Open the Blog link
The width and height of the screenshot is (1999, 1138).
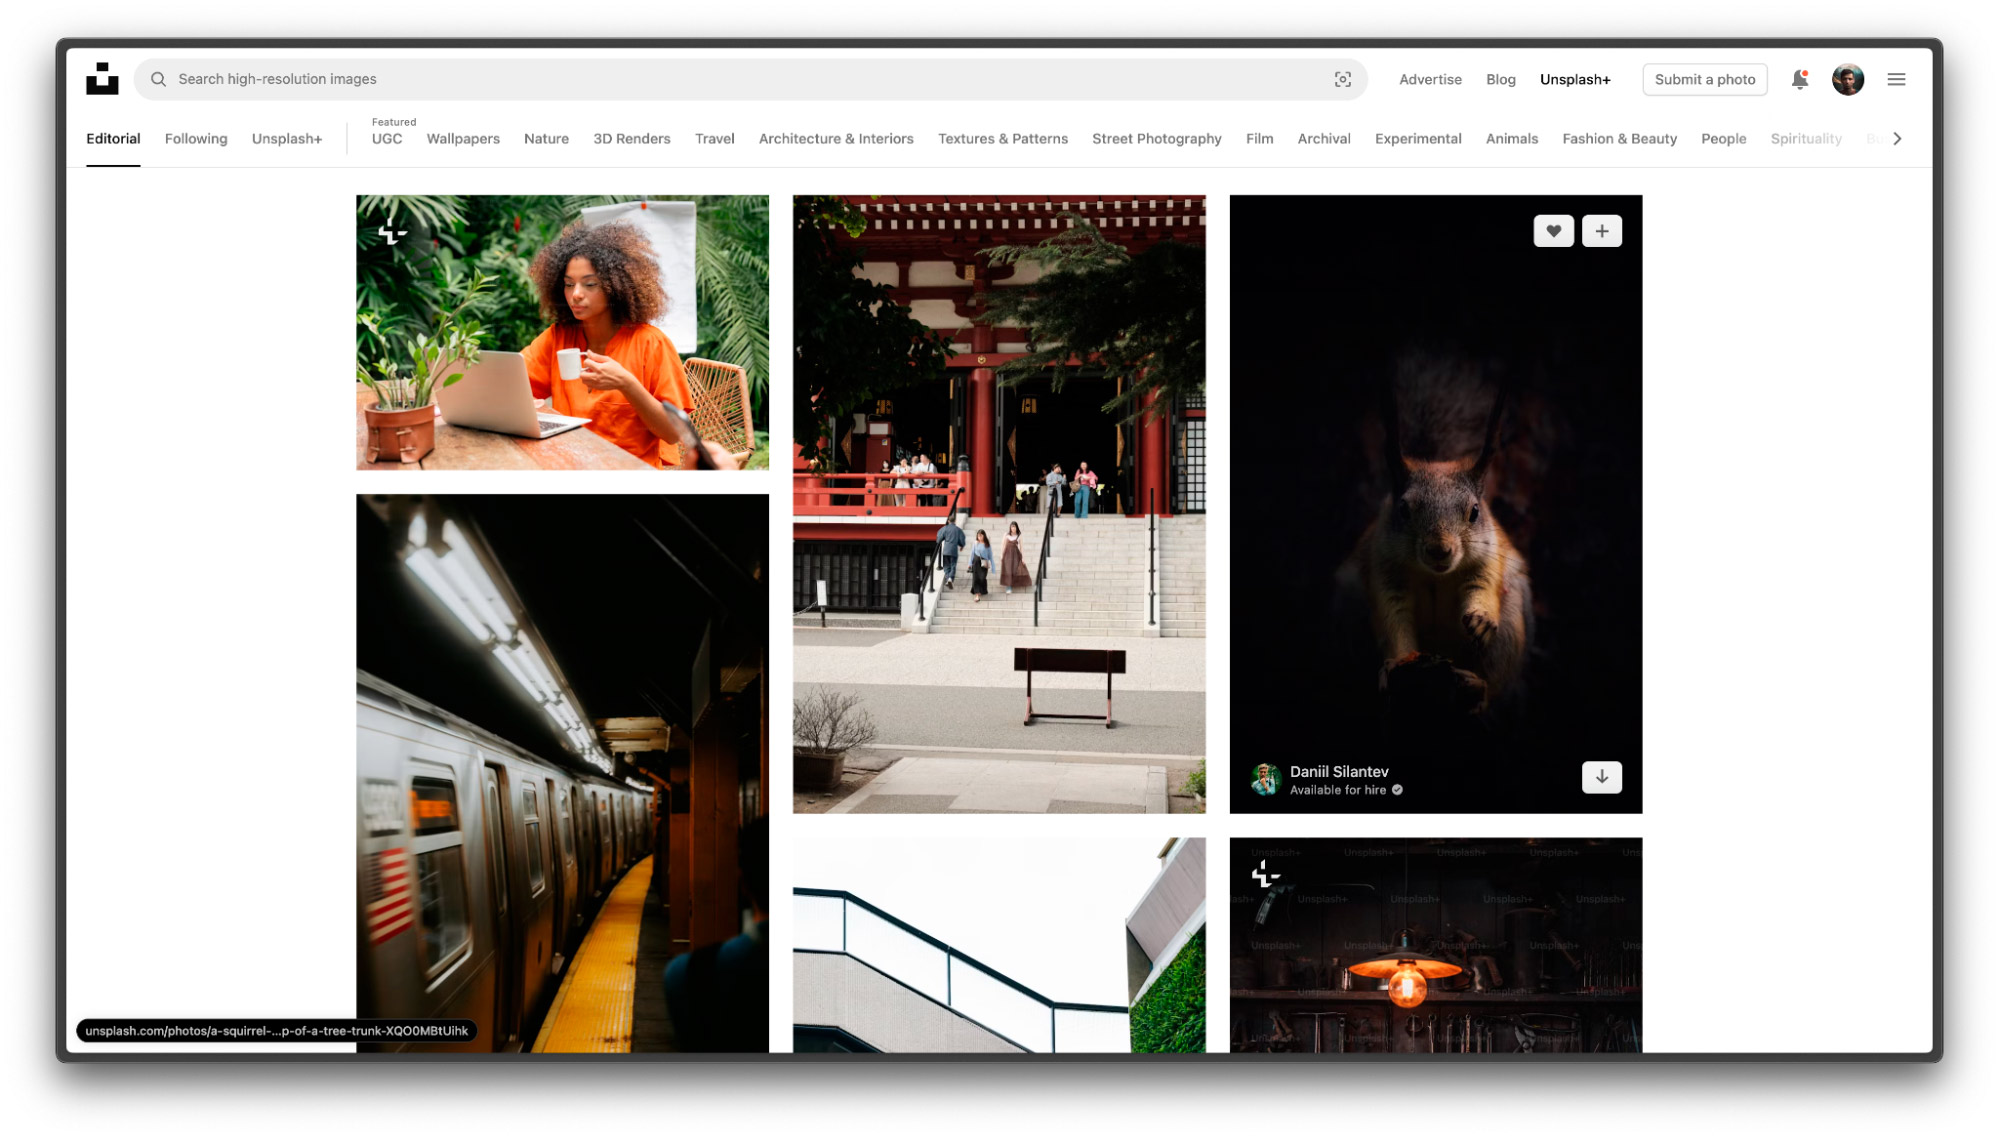click(x=1500, y=79)
